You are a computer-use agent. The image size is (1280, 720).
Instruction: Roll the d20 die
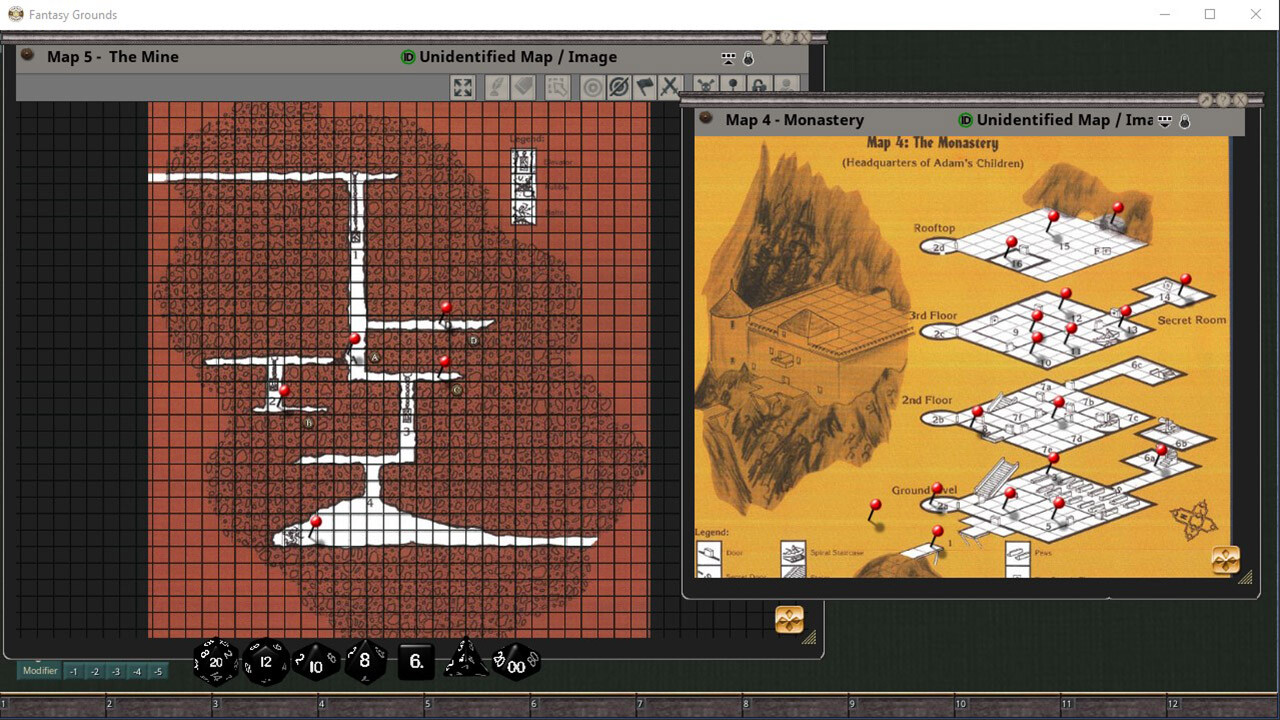pyautogui.click(x=216, y=661)
